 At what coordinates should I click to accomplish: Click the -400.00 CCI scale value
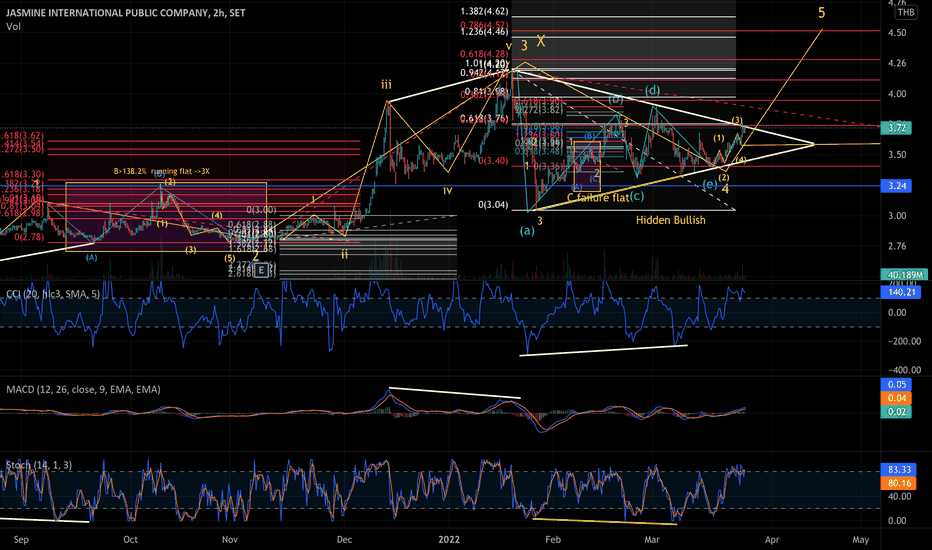pyautogui.click(x=904, y=370)
